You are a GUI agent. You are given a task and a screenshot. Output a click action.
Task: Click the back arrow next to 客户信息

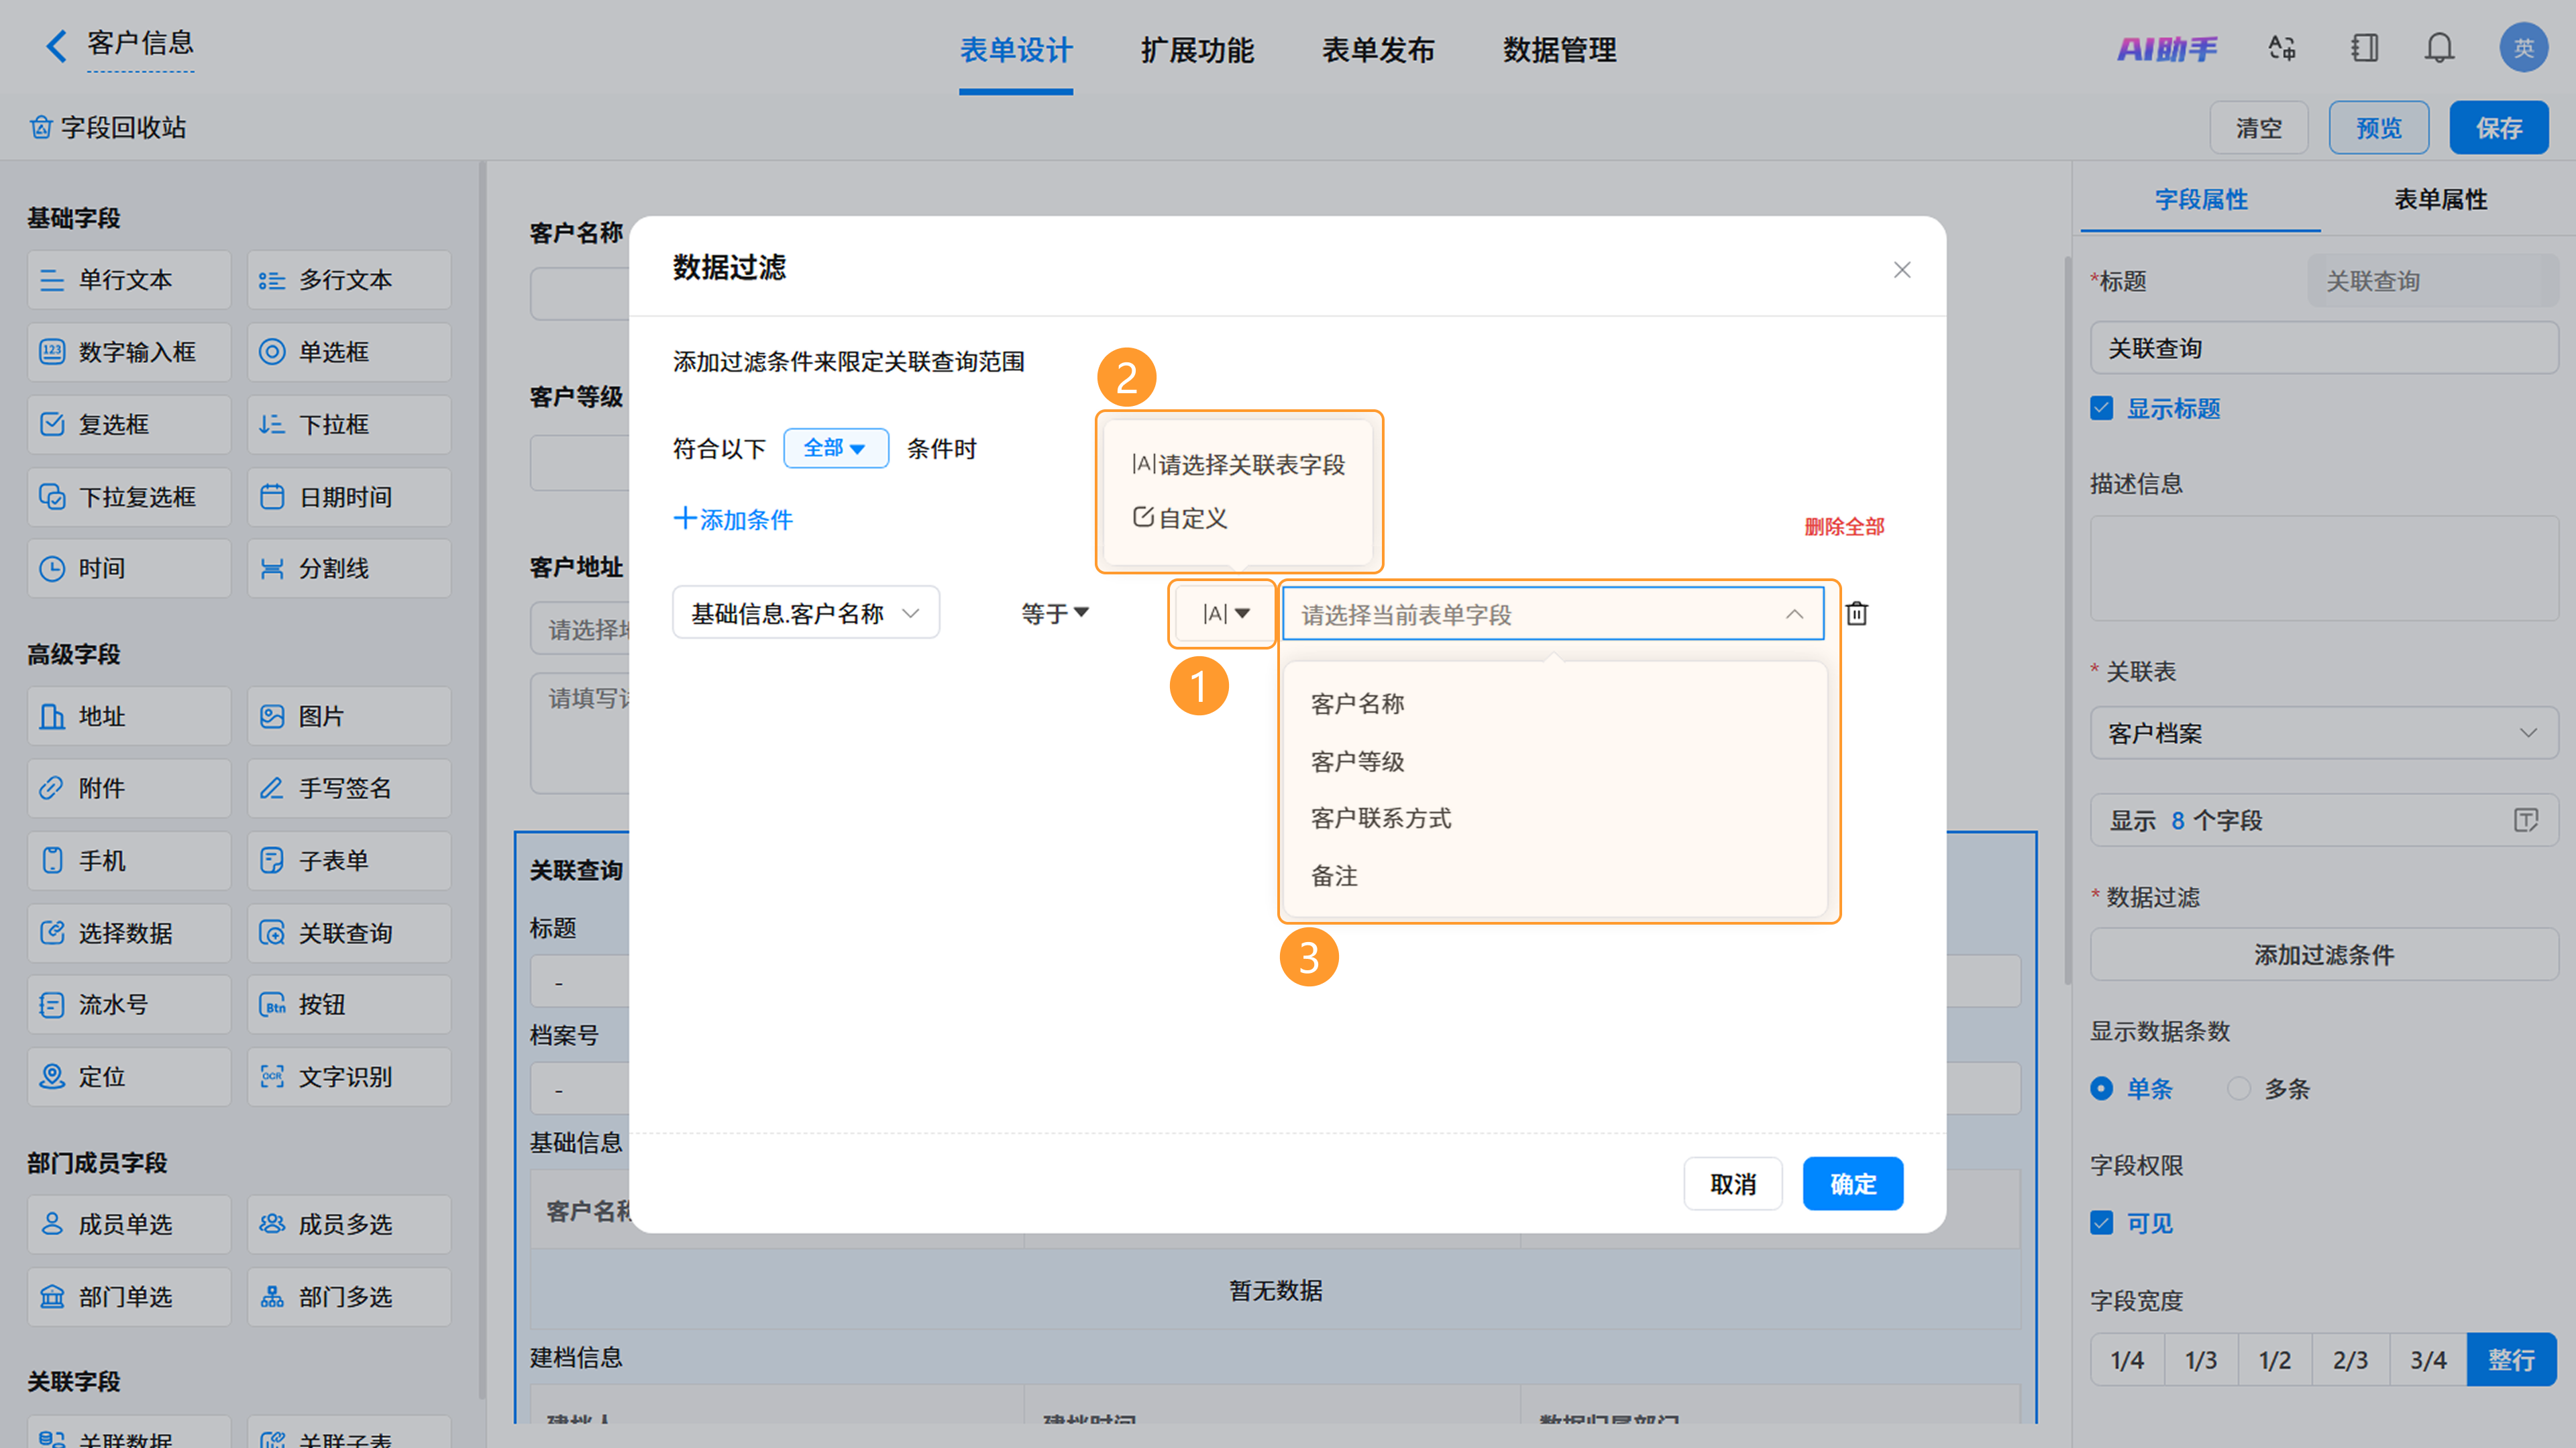pos(56,46)
